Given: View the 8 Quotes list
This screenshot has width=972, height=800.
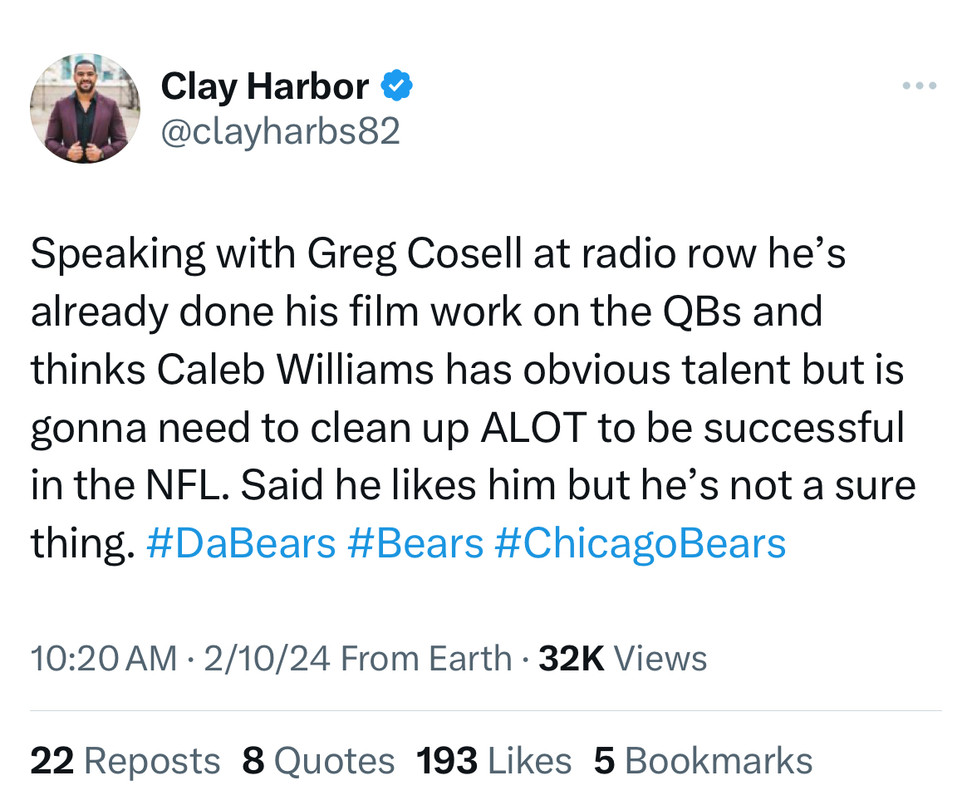Looking at the screenshot, I should 318,761.
